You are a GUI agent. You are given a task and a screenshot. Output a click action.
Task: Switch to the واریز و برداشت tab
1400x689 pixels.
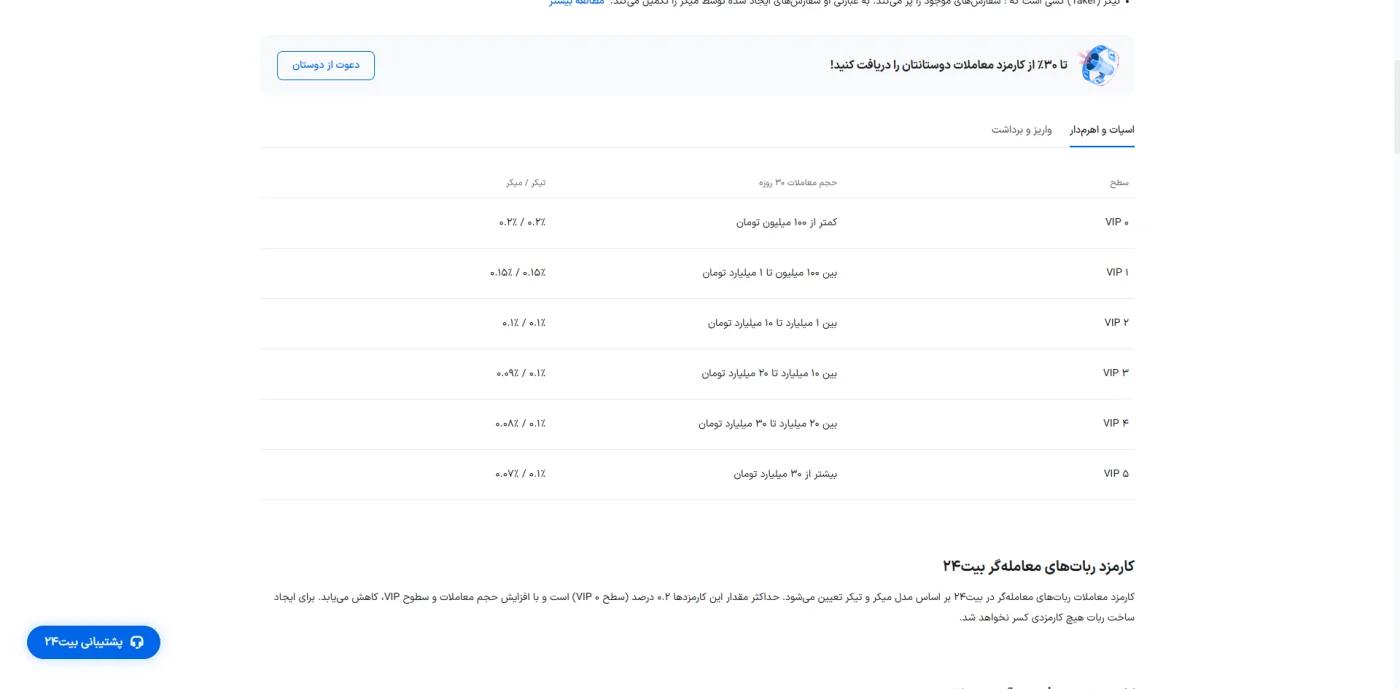[1022, 130]
